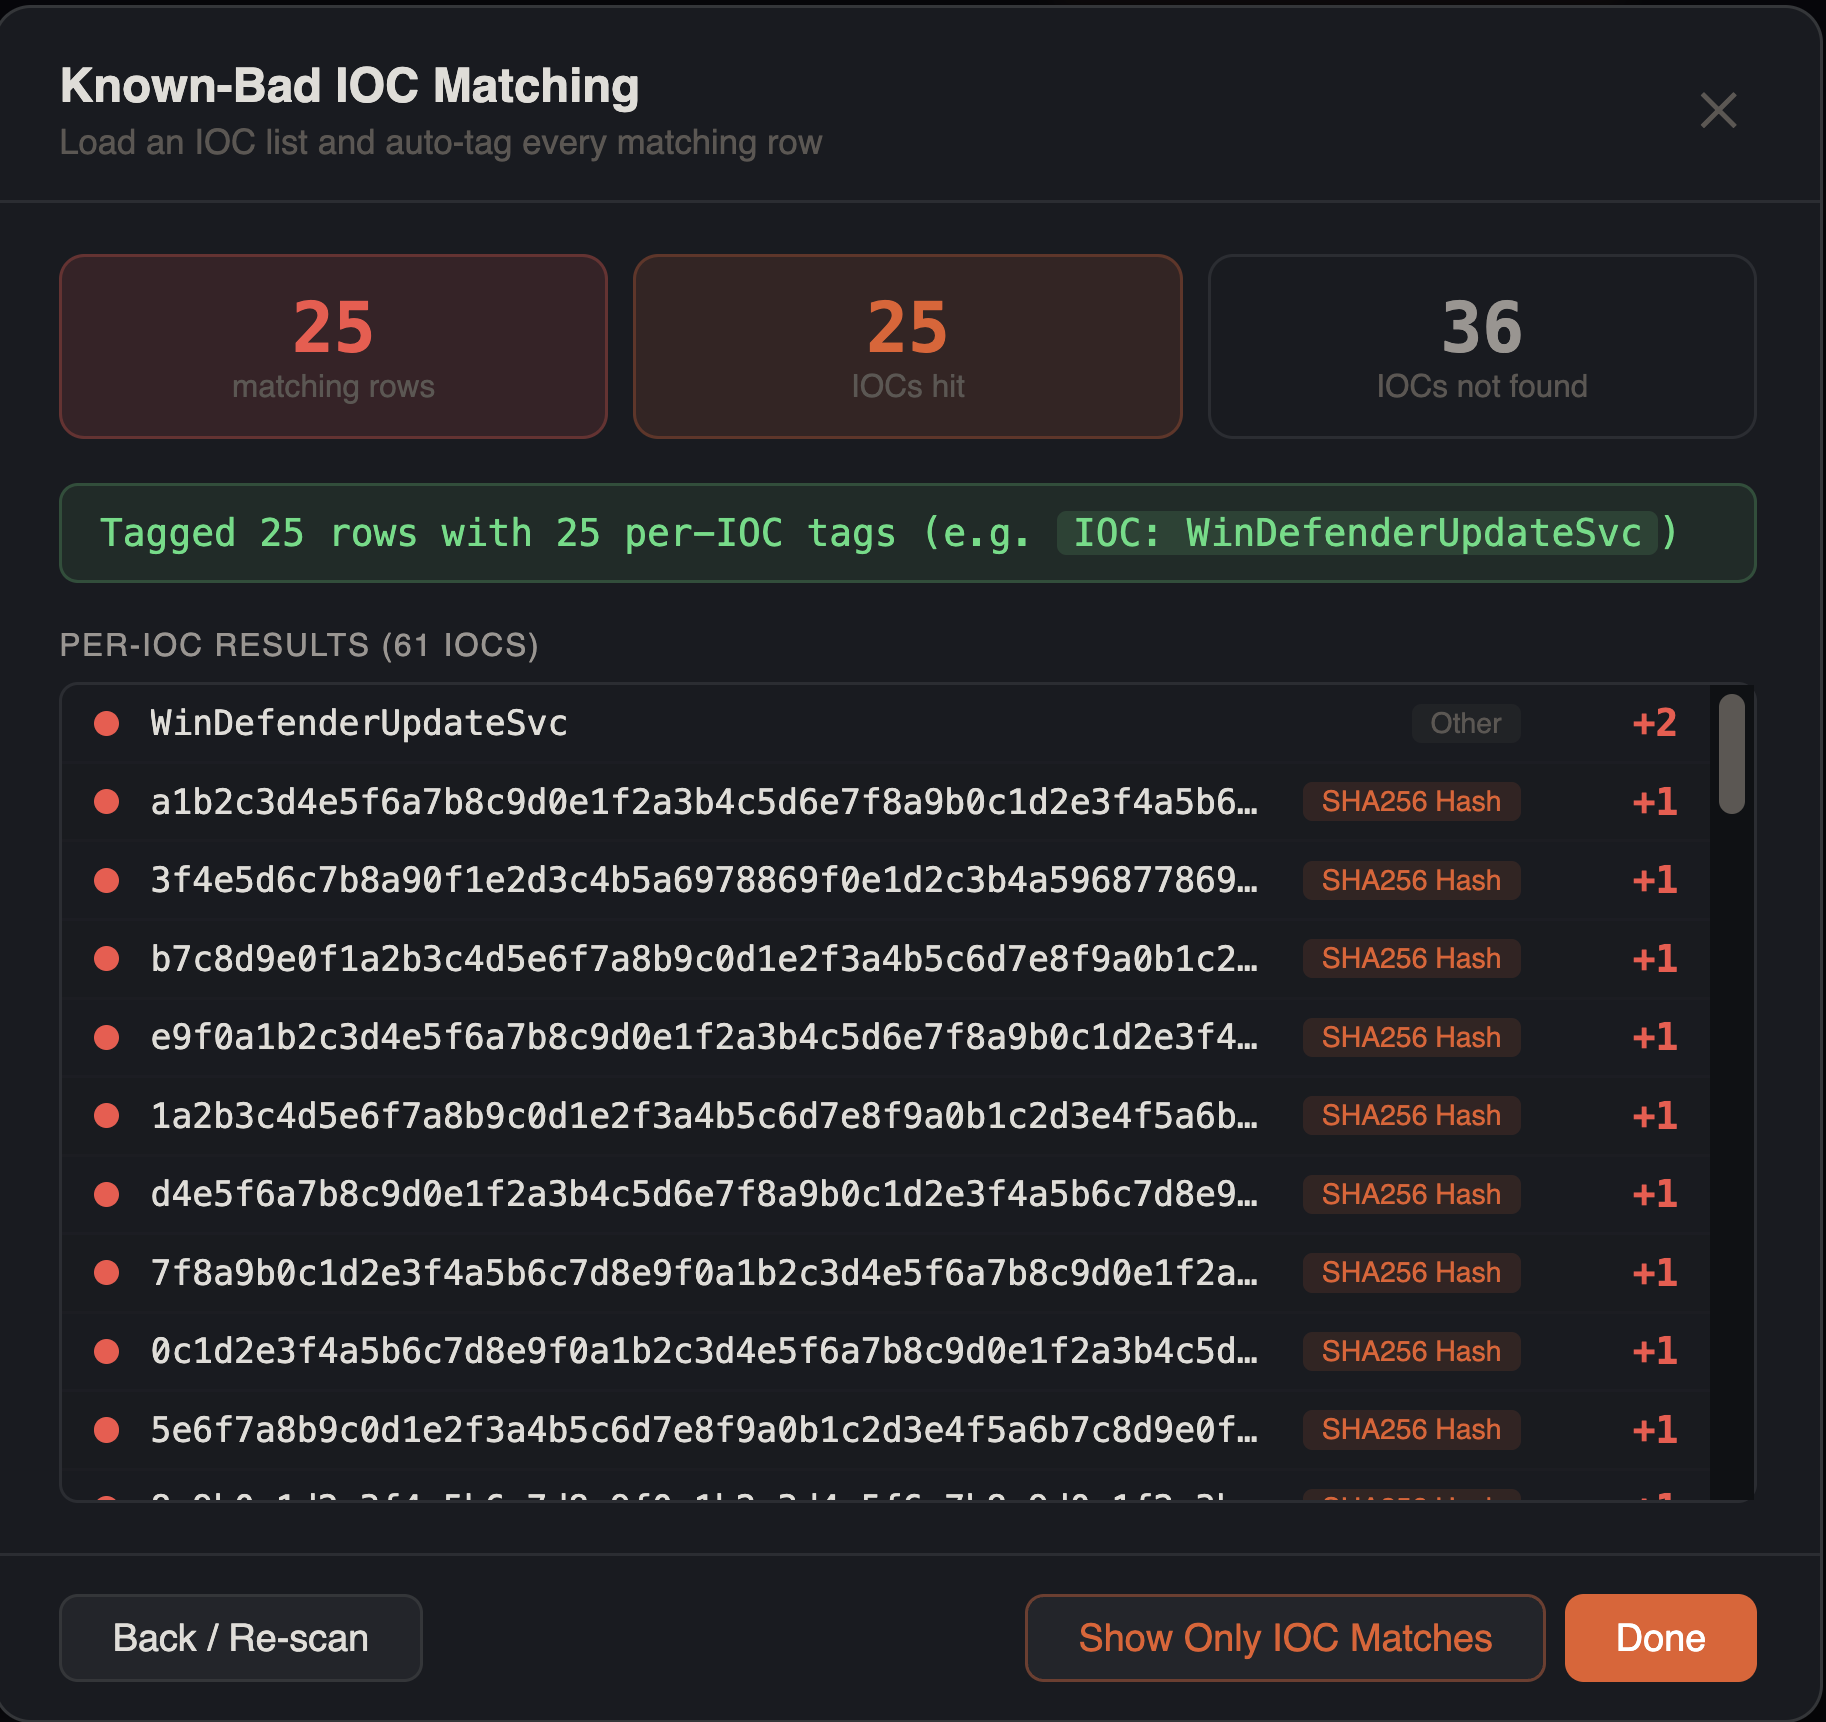Open Show Only IOC Matches view
The image size is (1826, 1722).
1284,1638
